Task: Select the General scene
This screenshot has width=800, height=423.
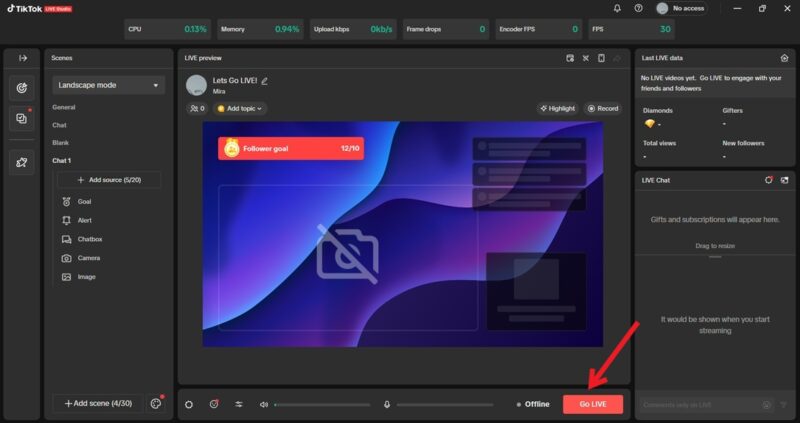Action: pos(64,107)
